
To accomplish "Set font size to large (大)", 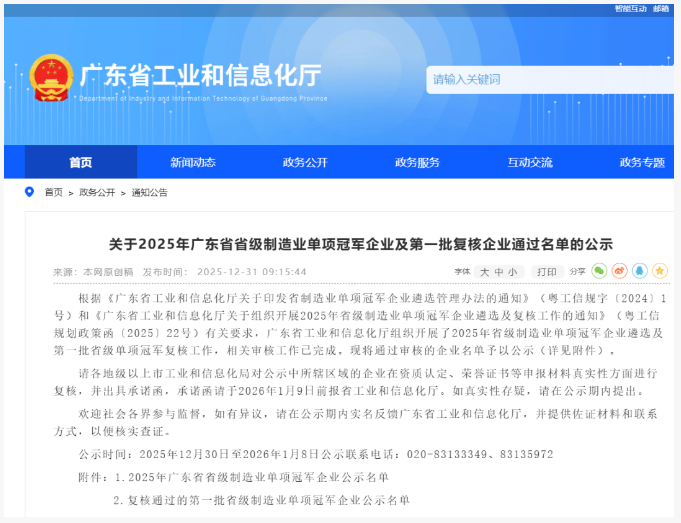I will point(485,272).
